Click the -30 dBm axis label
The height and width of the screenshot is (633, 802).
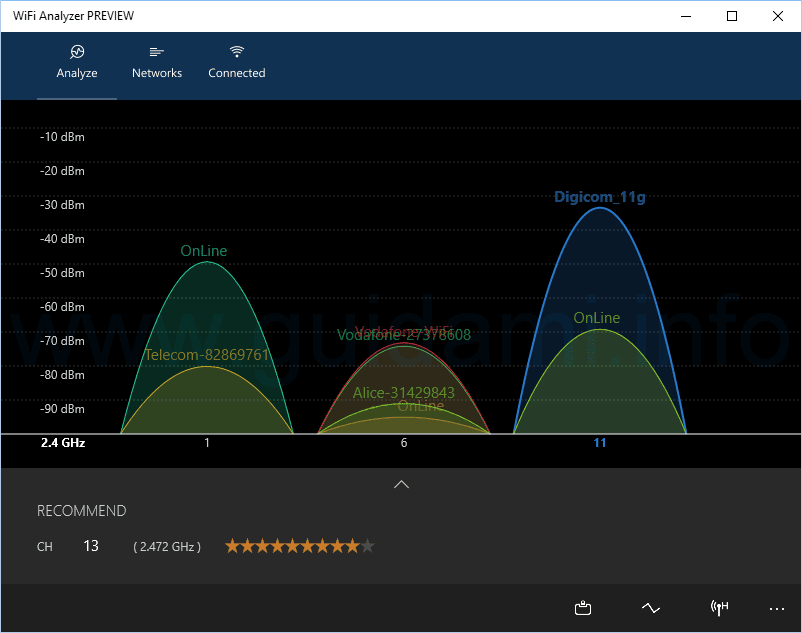coord(62,205)
